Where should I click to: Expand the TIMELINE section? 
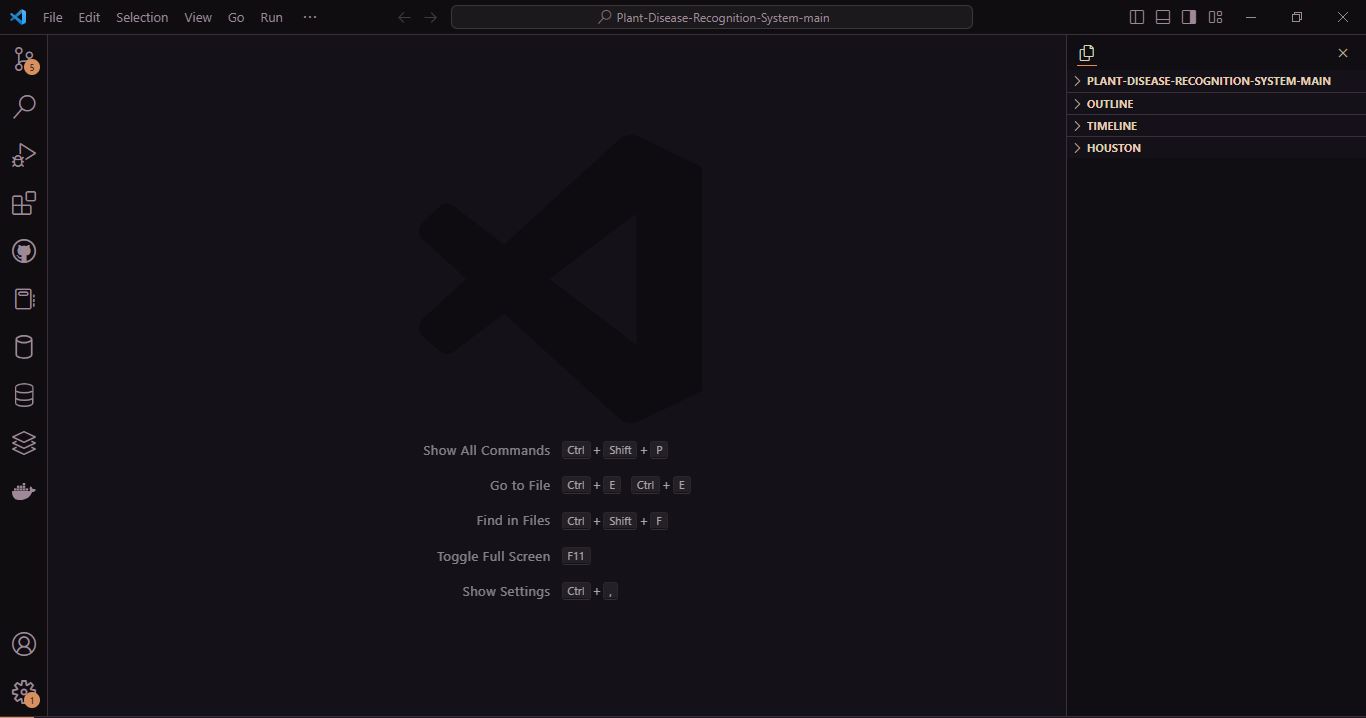(x=1216, y=126)
